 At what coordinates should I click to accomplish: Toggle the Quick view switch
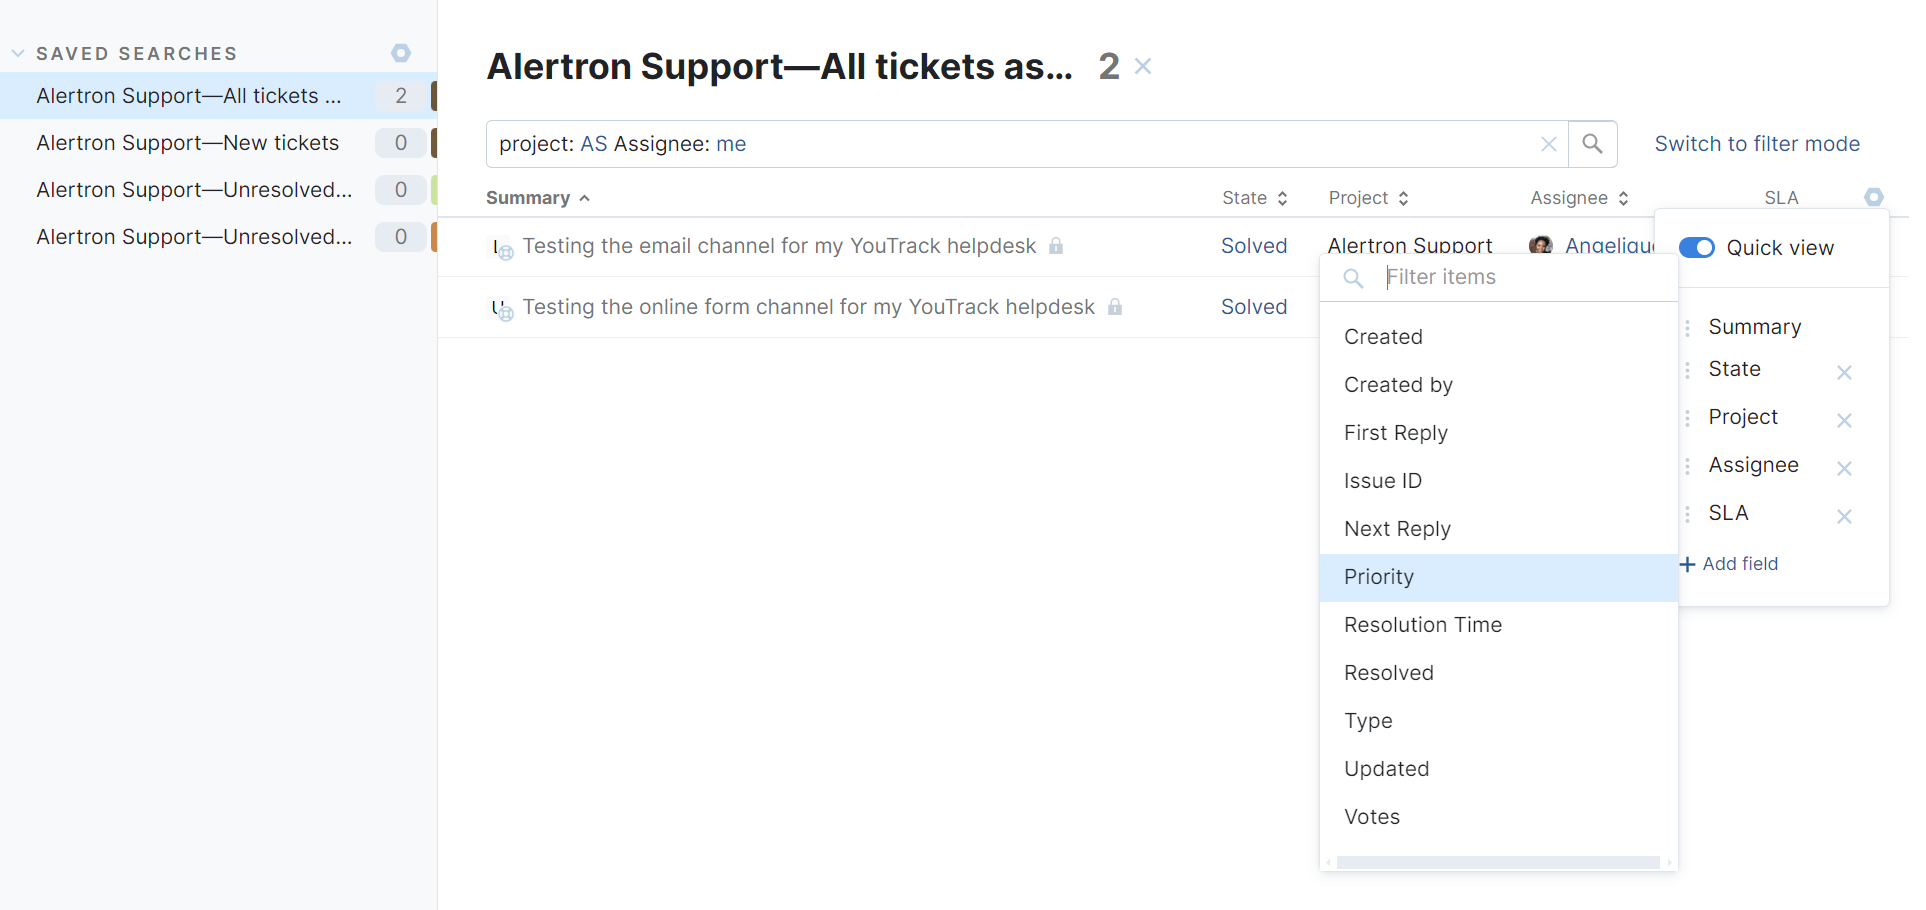click(x=1696, y=247)
